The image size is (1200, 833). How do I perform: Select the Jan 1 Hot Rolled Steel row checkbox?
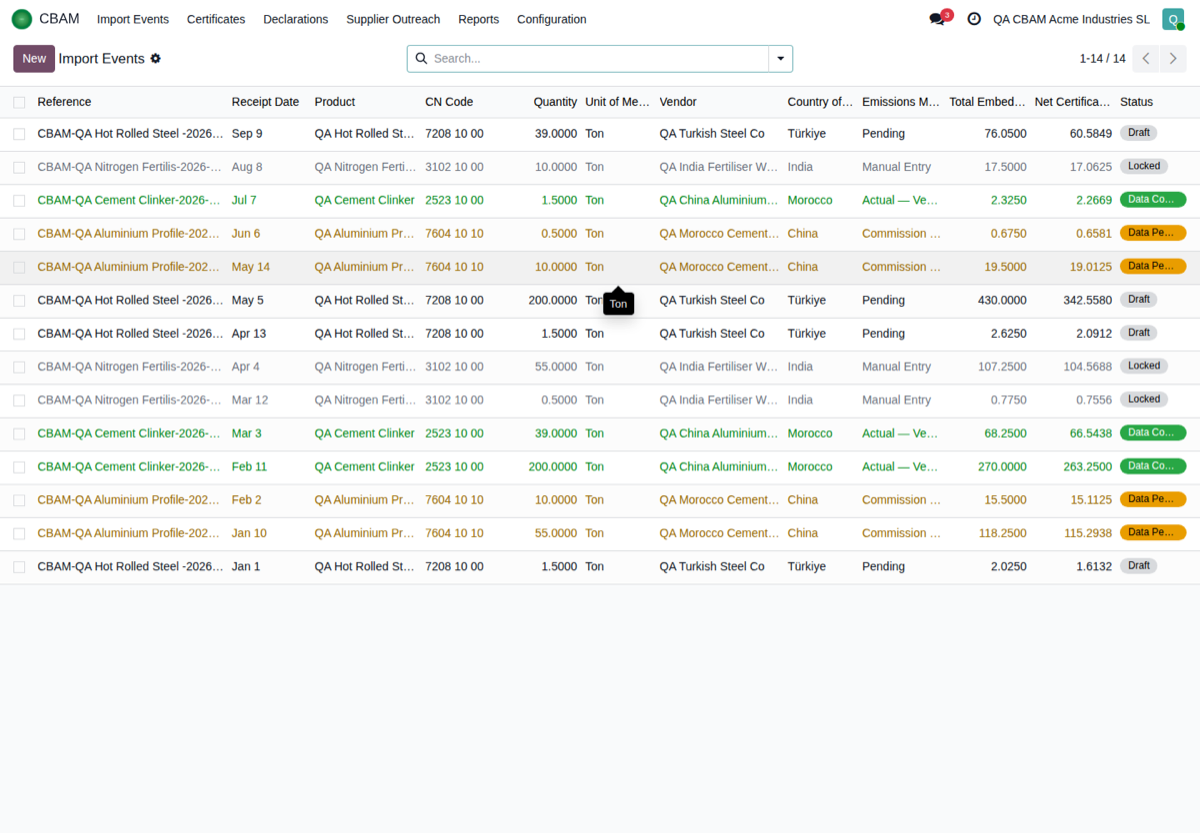(x=19, y=567)
